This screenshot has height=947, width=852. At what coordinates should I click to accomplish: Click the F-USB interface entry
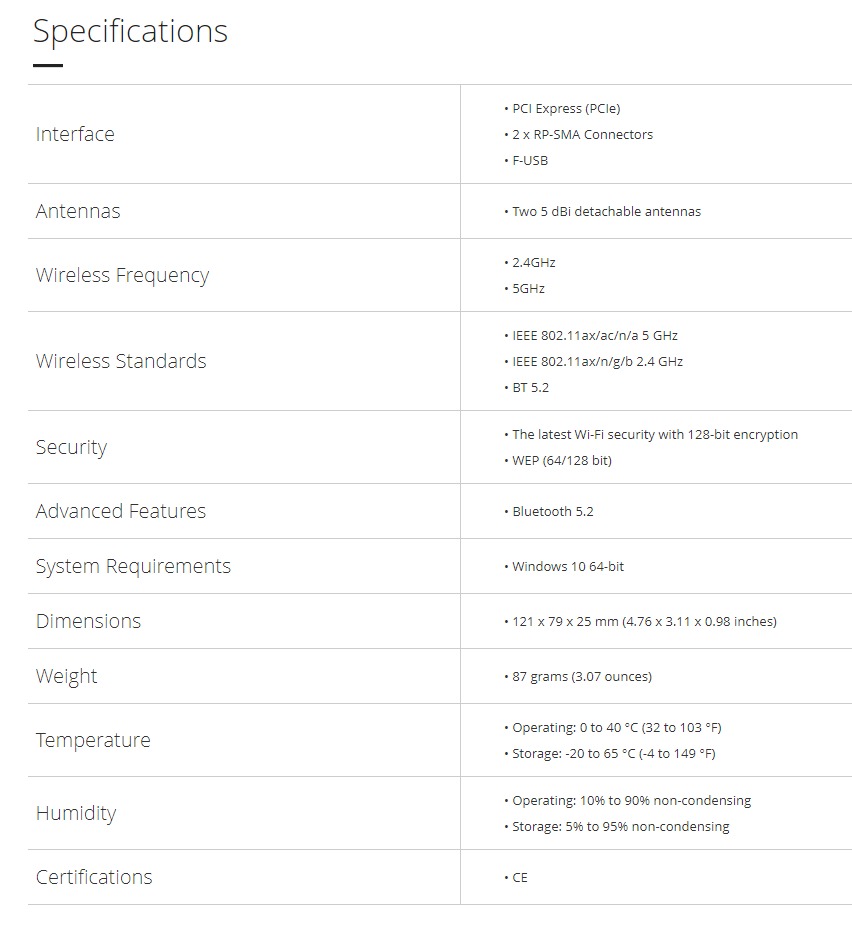[530, 160]
